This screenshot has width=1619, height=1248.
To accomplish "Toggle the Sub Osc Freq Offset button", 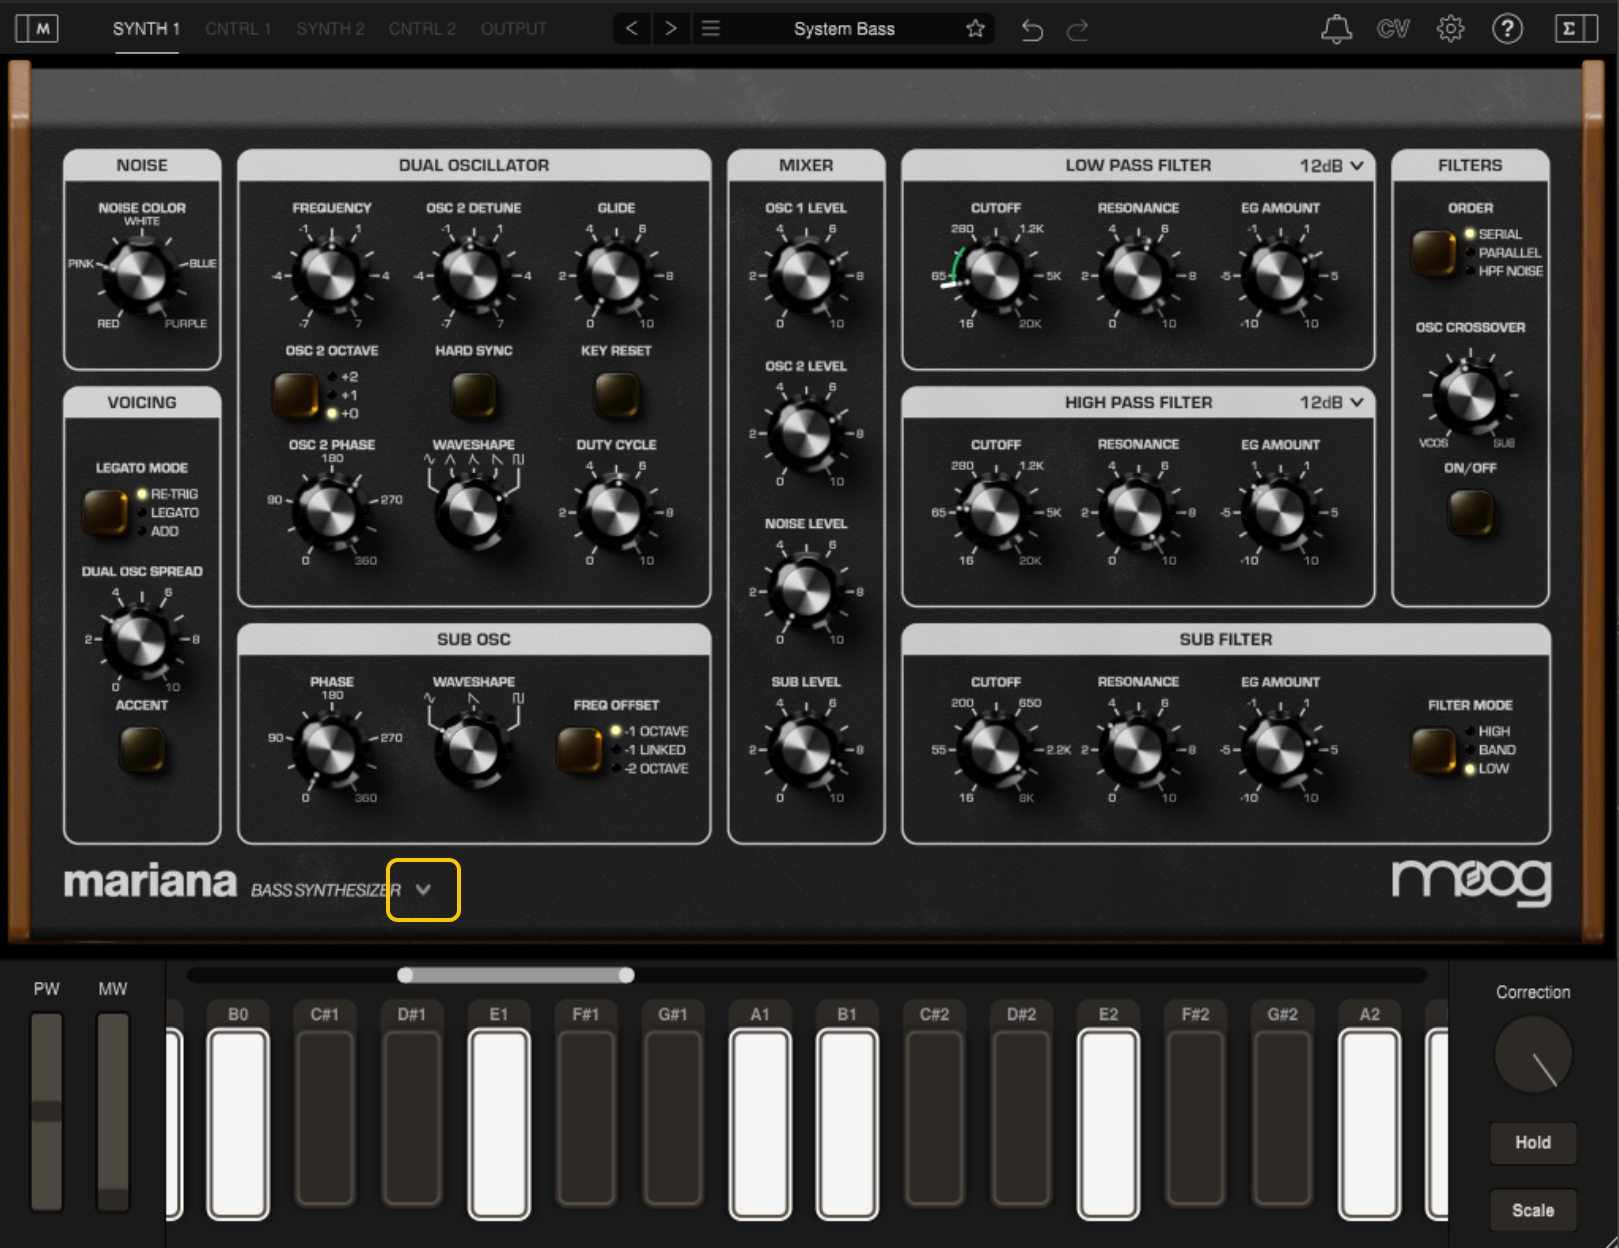I will pyautogui.click(x=579, y=749).
